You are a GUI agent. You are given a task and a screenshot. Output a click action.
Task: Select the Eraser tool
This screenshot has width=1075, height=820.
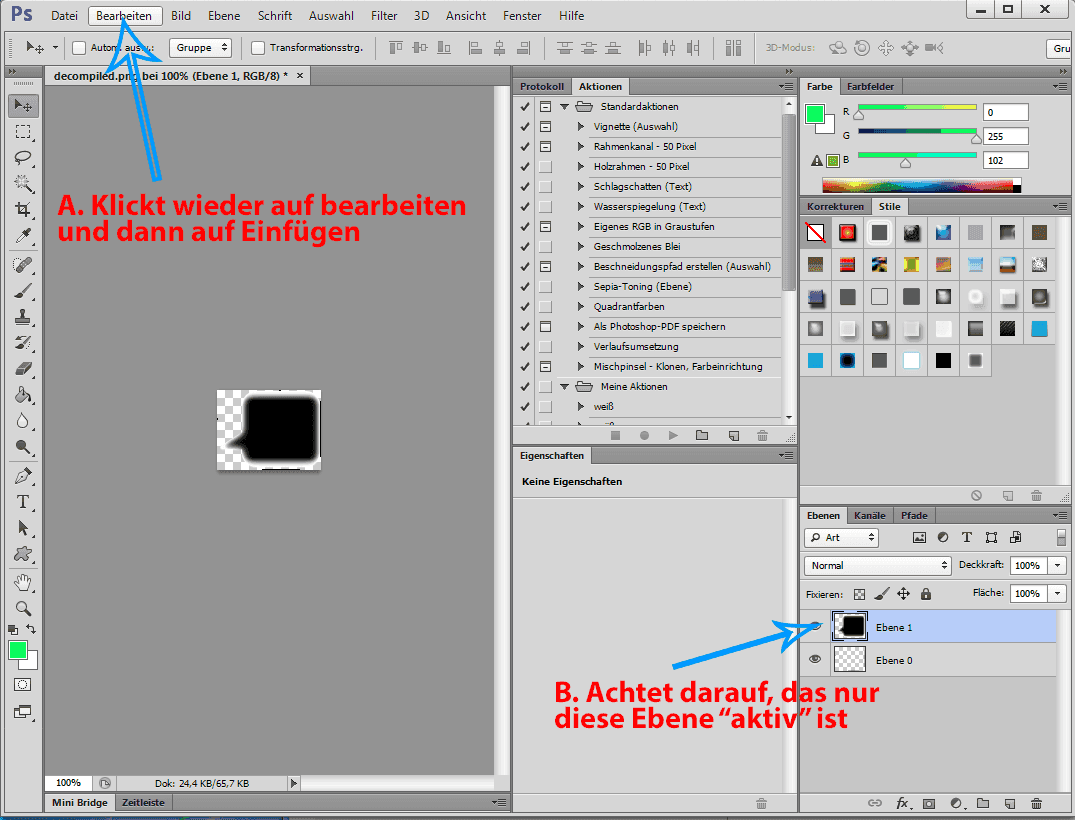[x=23, y=370]
